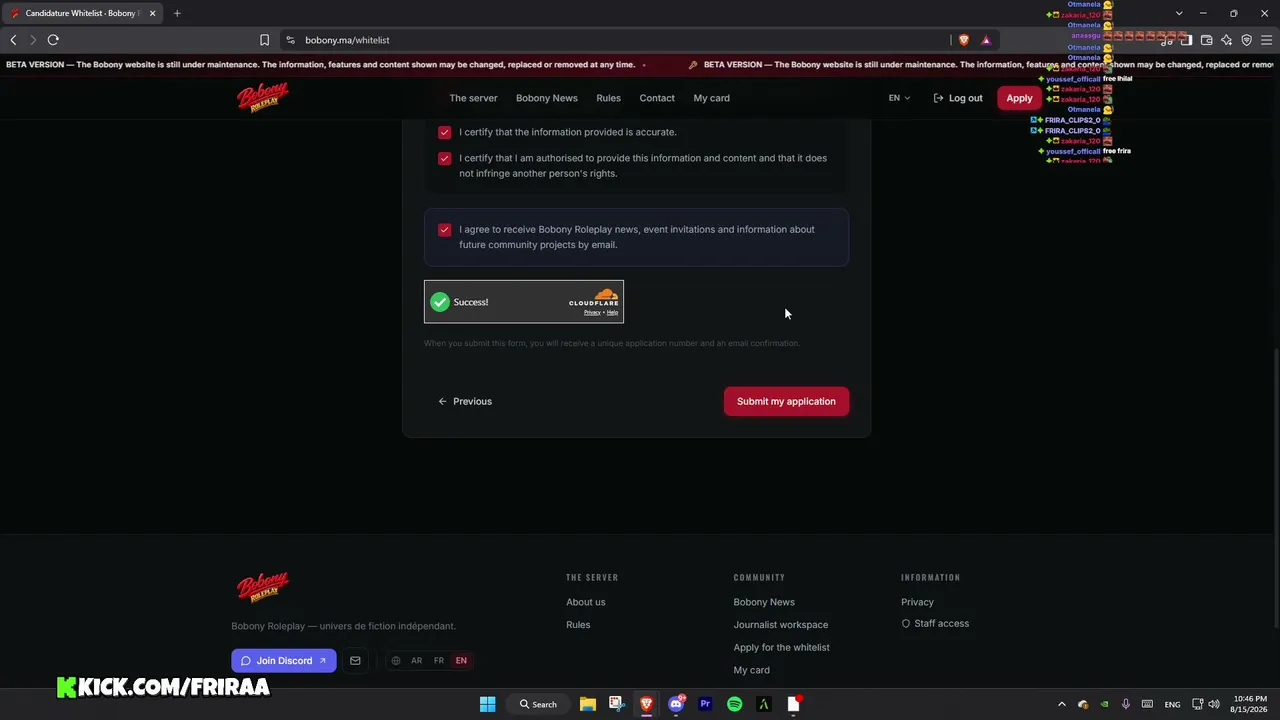
Task: Open The server menu item
Action: pyautogui.click(x=473, y=98)
